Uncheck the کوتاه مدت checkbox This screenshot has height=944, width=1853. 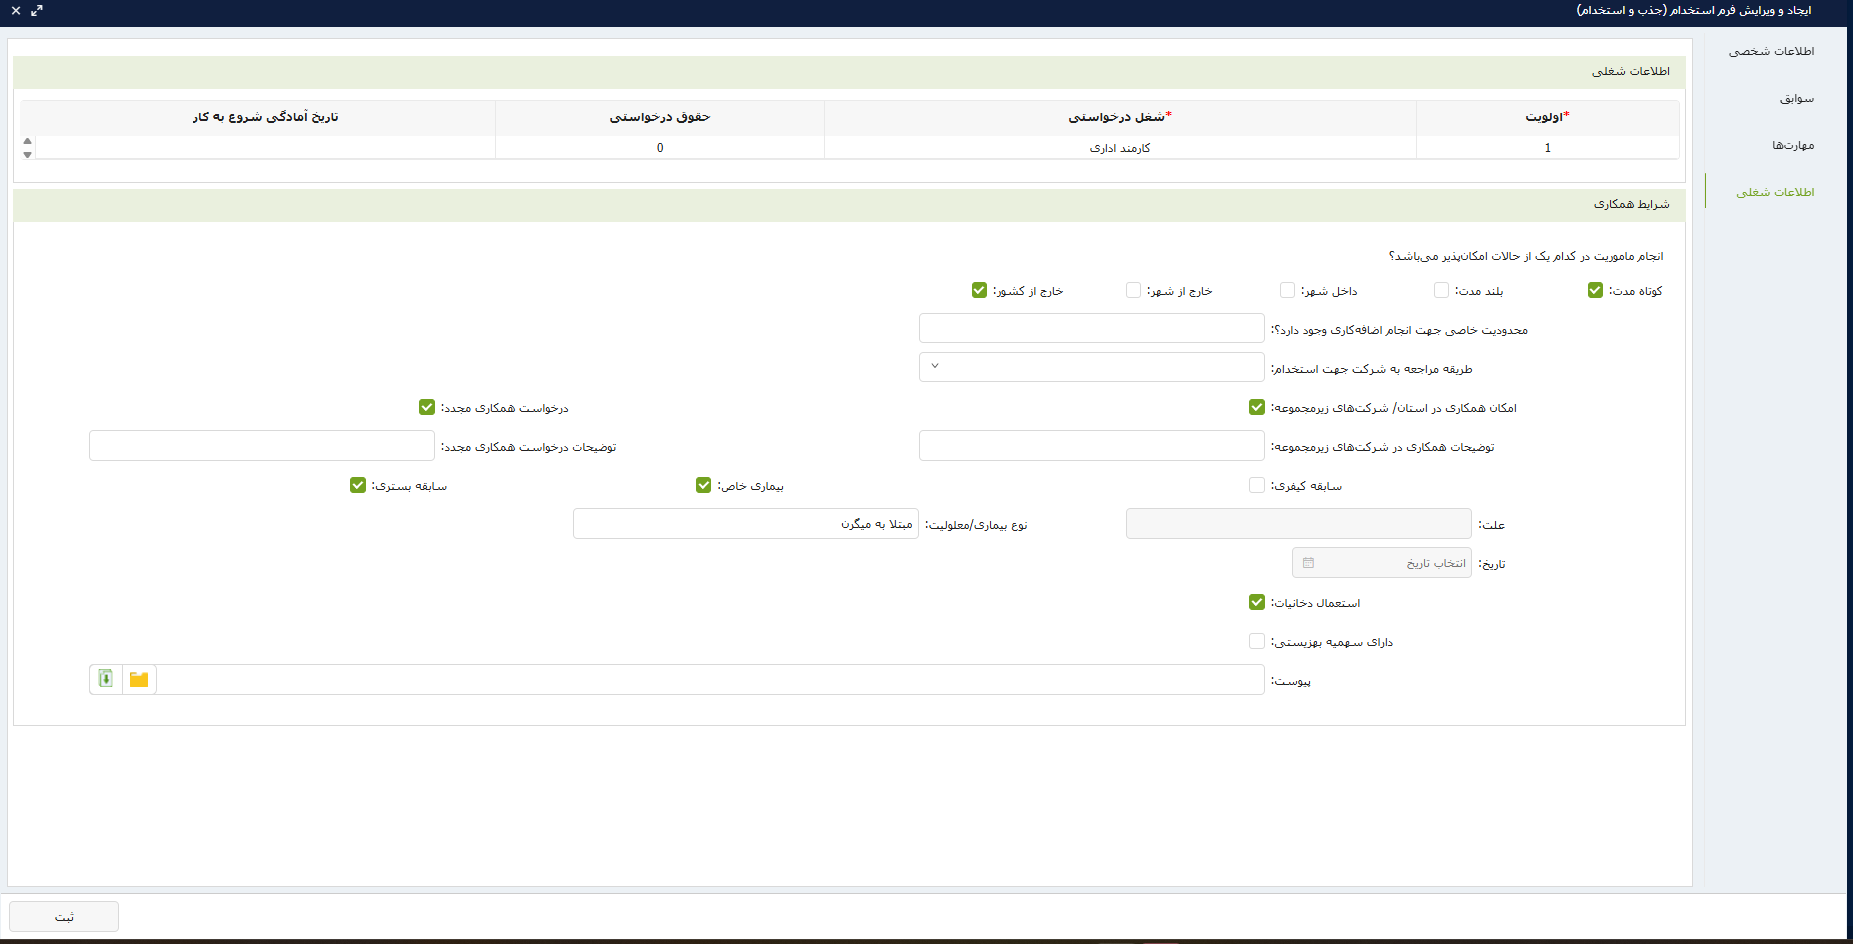1595,290
